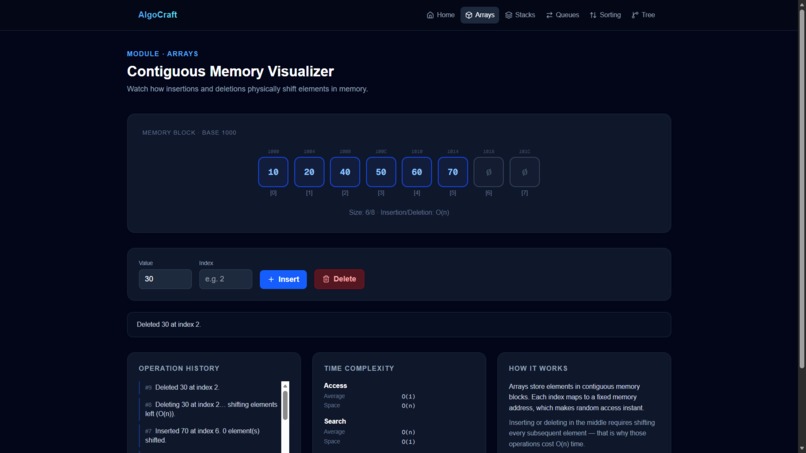Click the empty cell at index 7
Viewport: 806px width, 453px height.
[x=524, y=172]
